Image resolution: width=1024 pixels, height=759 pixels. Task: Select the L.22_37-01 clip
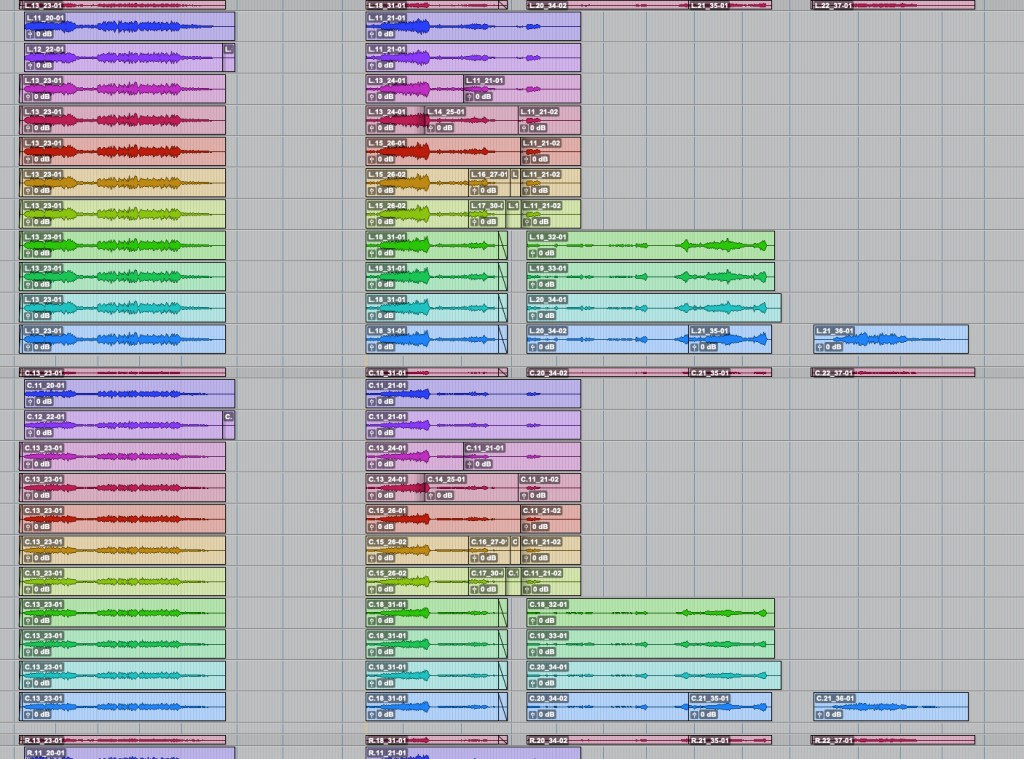click(x=892, y=5)
